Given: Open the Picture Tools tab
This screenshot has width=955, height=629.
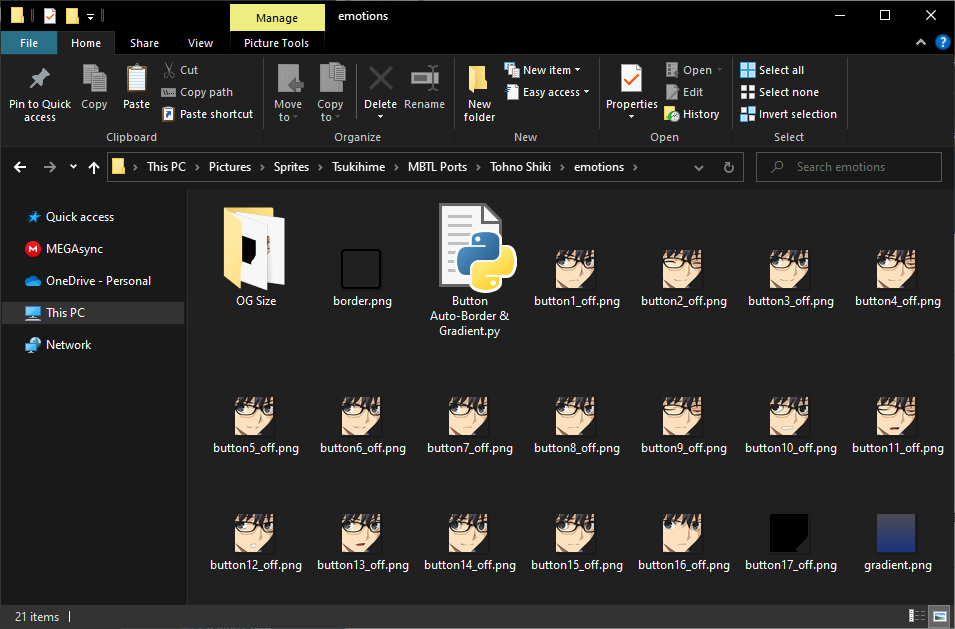Looking at the screenshot, I should click(x=277, y=43).
